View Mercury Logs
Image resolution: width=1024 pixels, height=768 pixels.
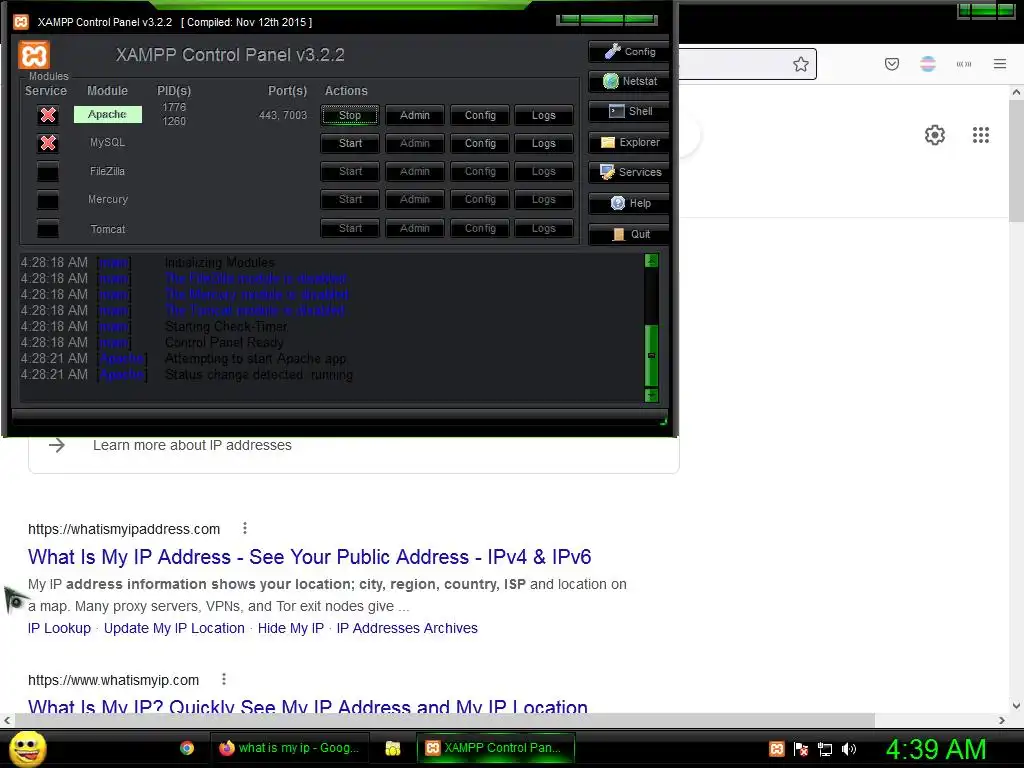(543, 199)
